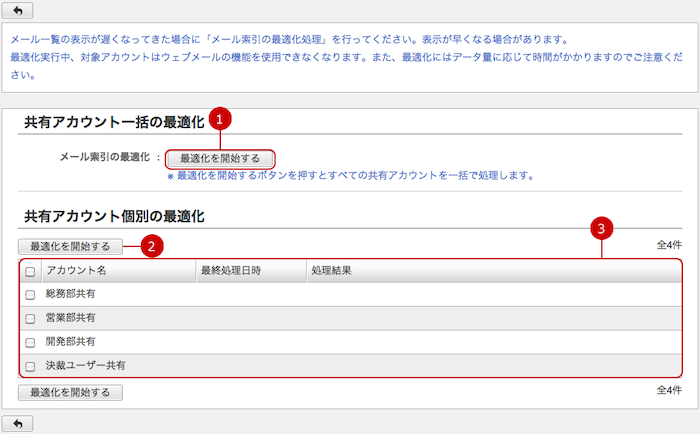The image size is (700, 434).
Task: Click 最適化を開始する above the account table
Action: (x=70, y=246)
